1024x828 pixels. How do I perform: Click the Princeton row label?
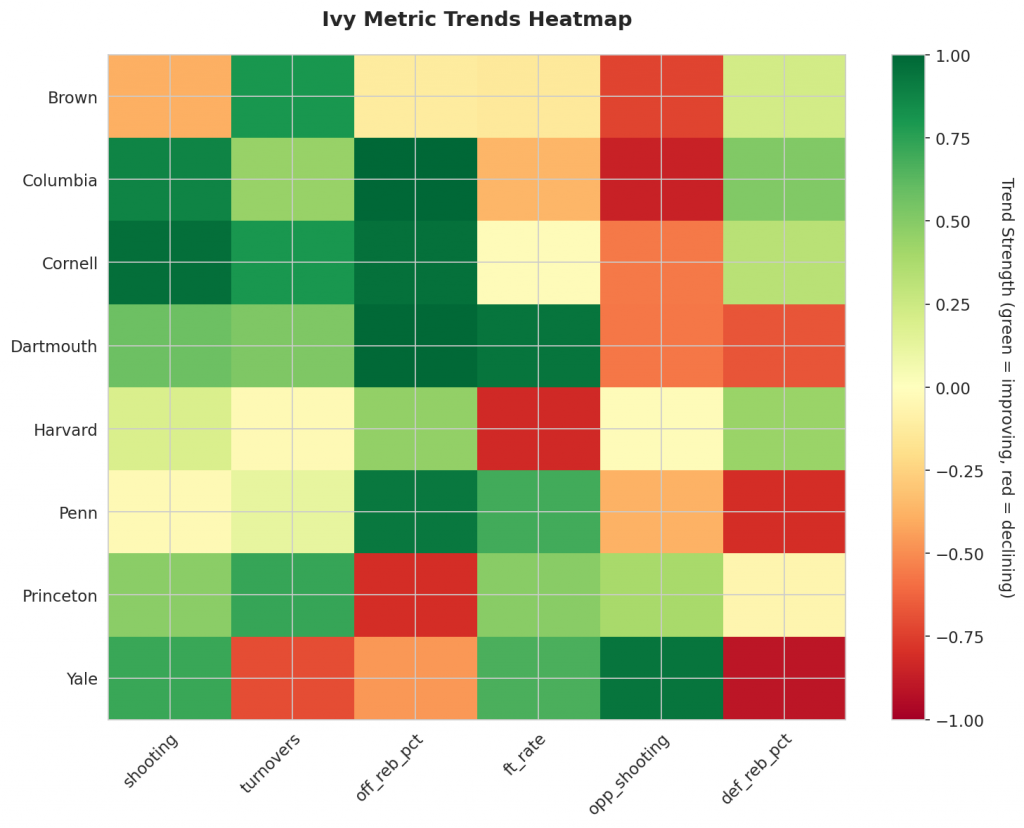click(x=62, y=596)
